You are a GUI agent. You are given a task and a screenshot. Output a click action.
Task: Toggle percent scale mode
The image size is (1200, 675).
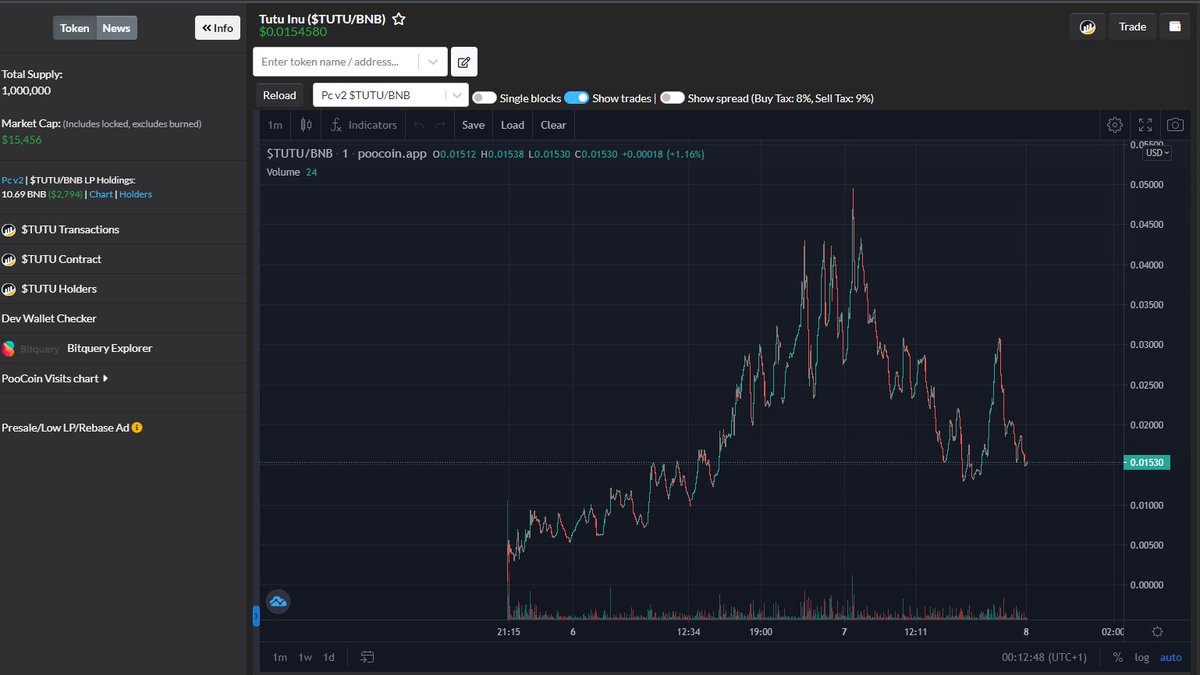(1118, 657)
